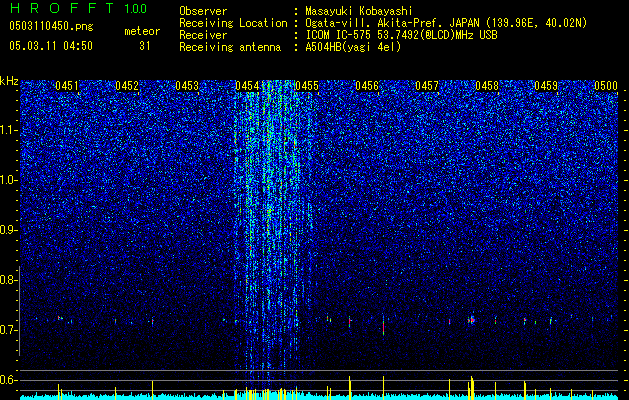This screenshot has height=400, width=629.
Task: Click time marker 0457
Action: (x=427, y=86)
